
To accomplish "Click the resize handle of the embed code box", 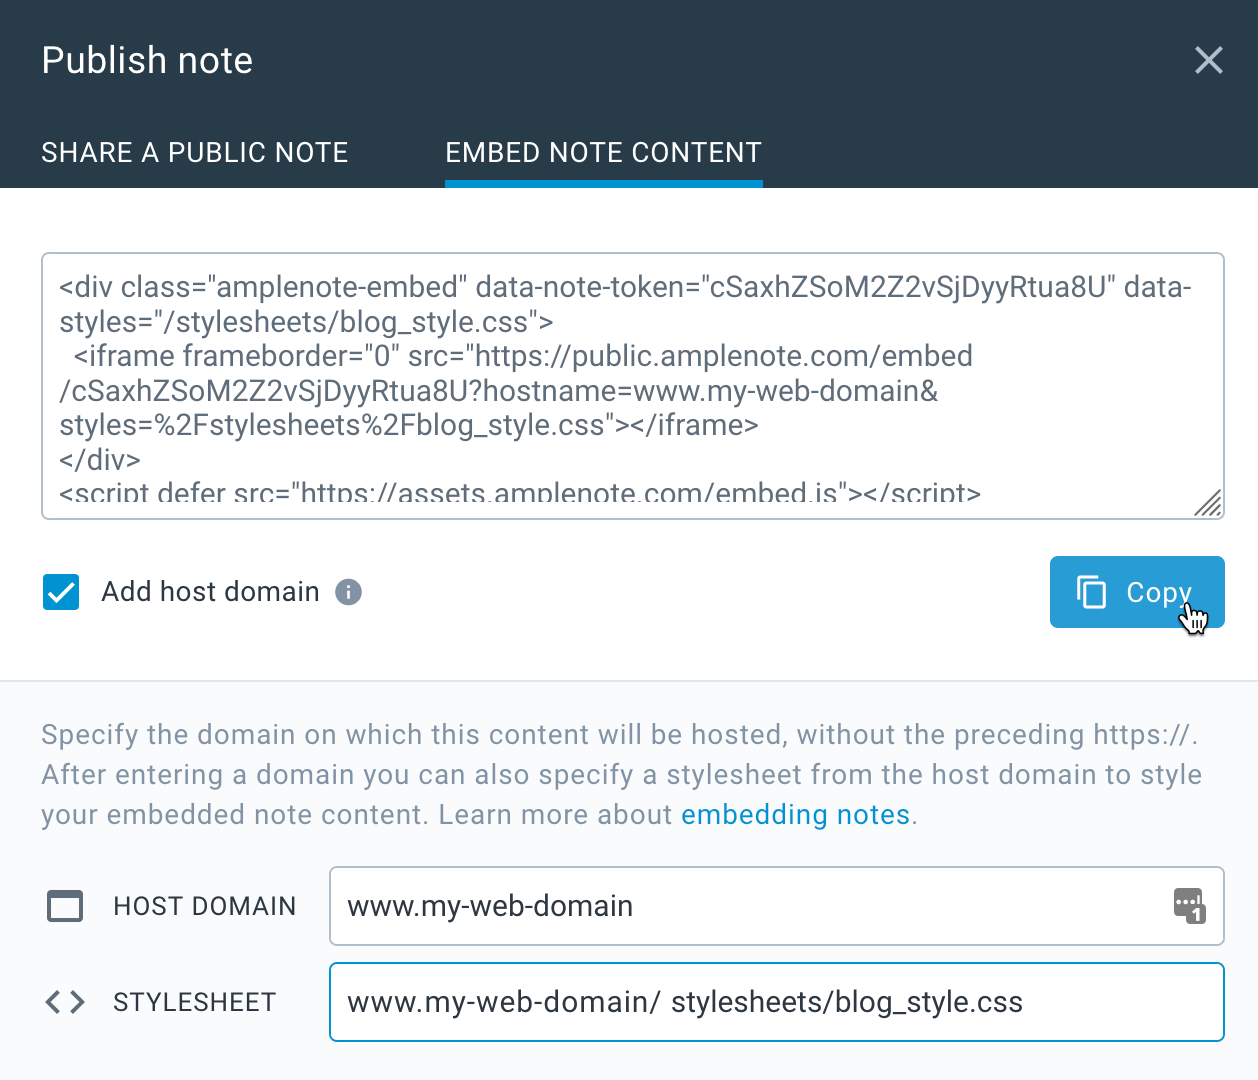I will pos(1208,504).
